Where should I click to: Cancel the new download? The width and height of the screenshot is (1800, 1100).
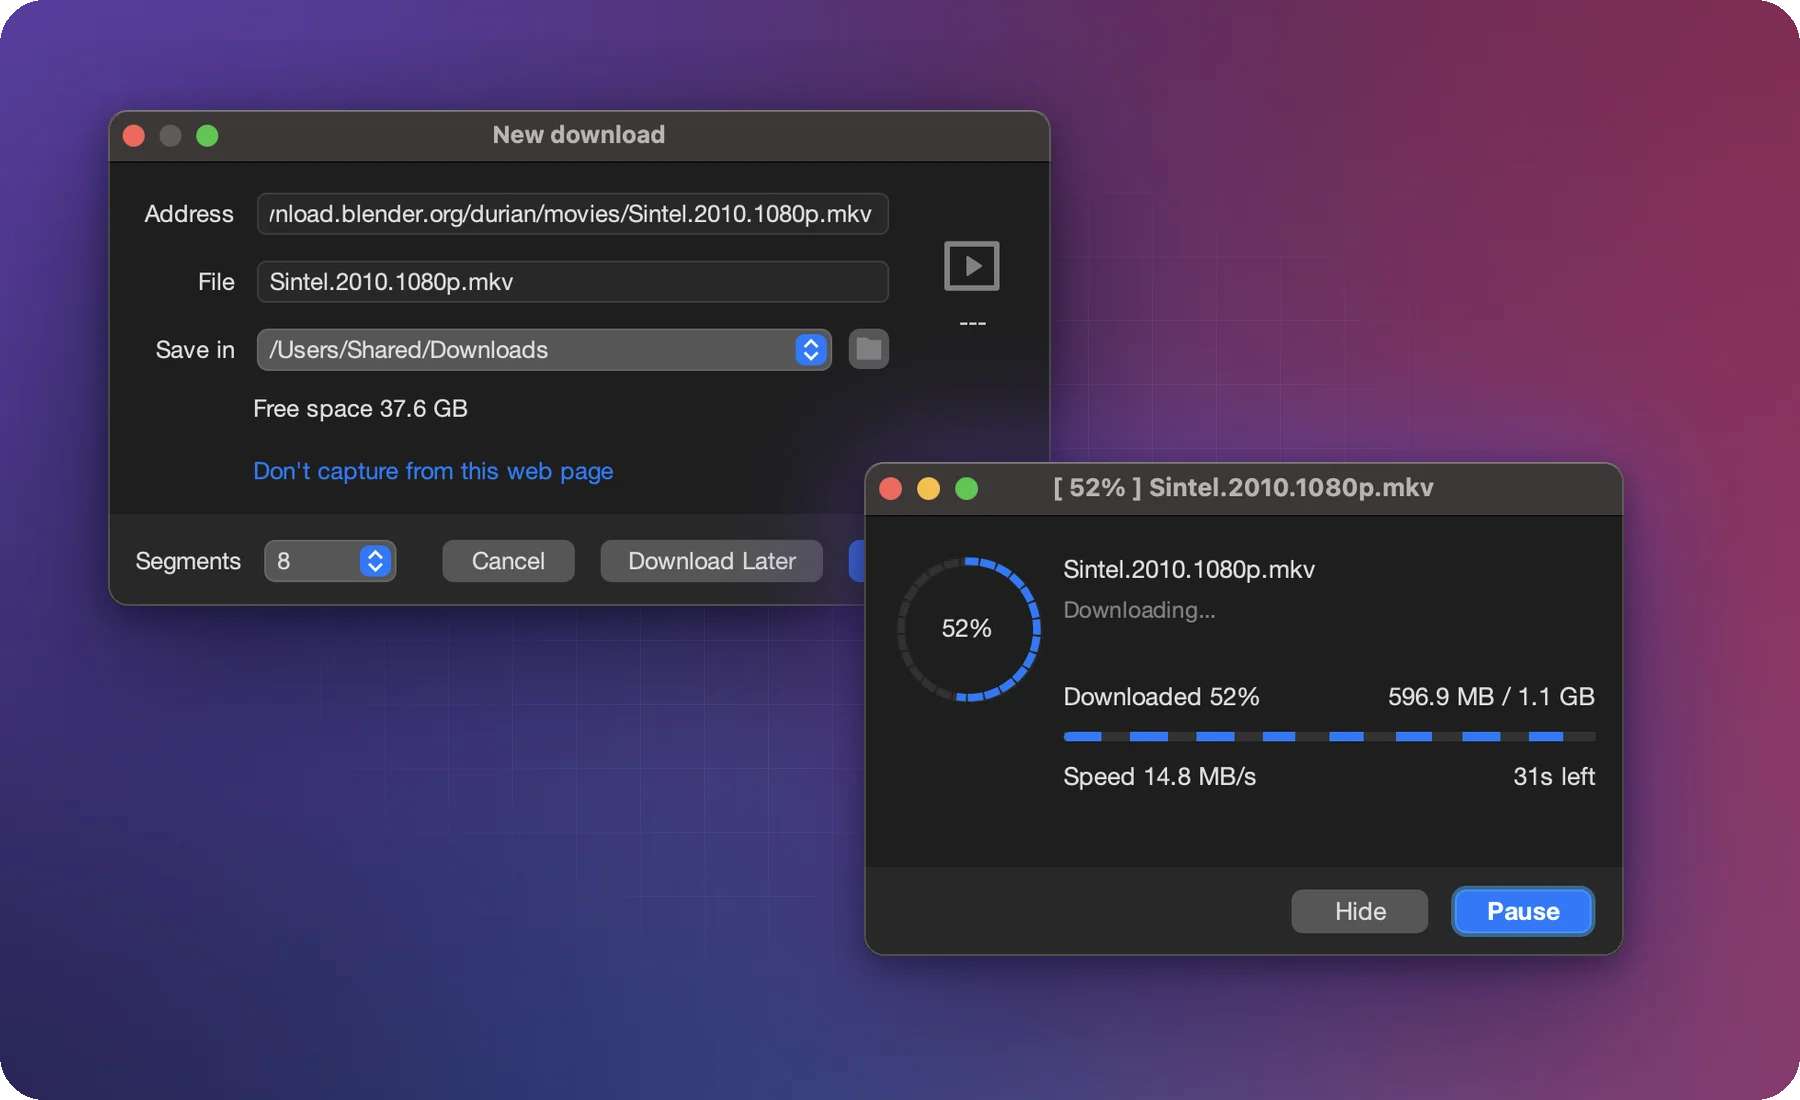click(508, 561)
